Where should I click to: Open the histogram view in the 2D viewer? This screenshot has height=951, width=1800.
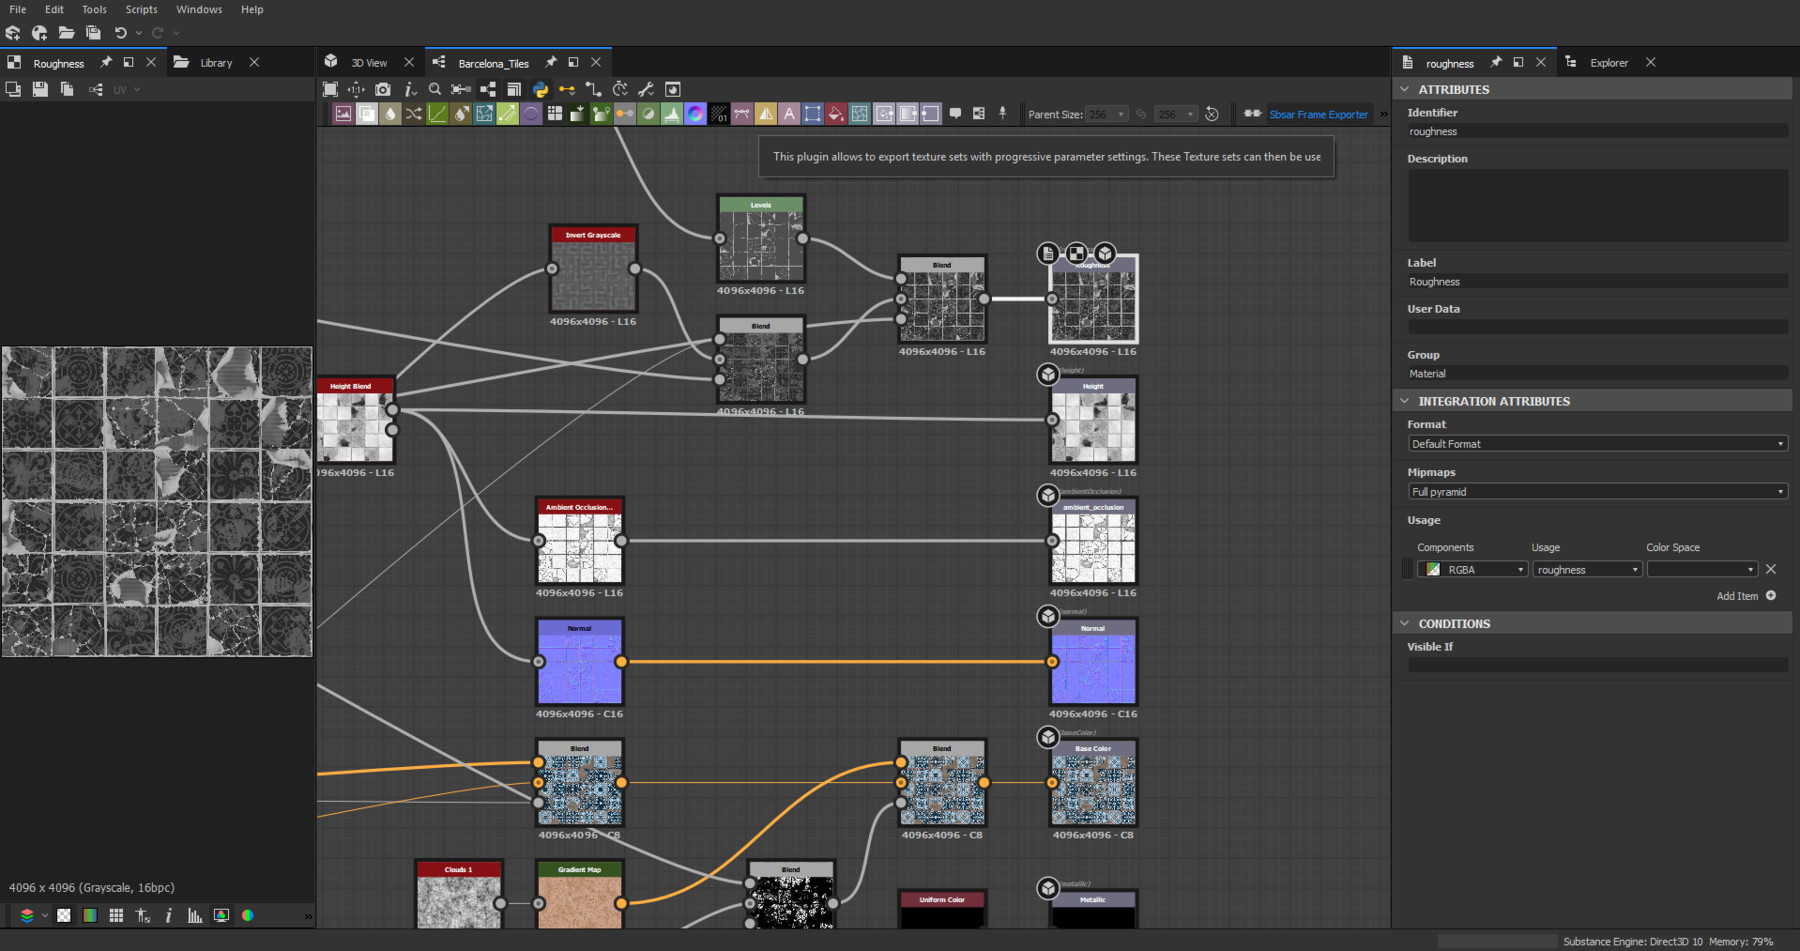[x=195, y=916]
